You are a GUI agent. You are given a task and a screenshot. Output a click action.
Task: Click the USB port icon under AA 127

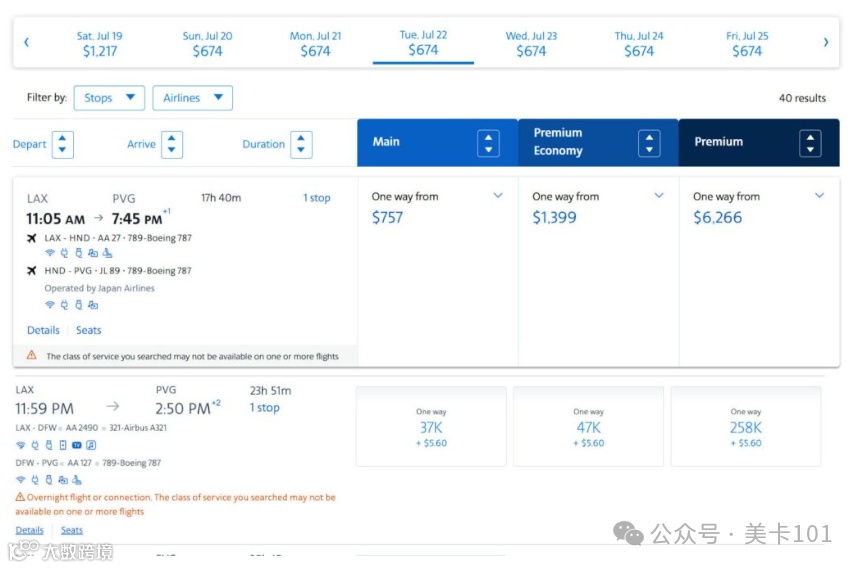tap(49, 480)
